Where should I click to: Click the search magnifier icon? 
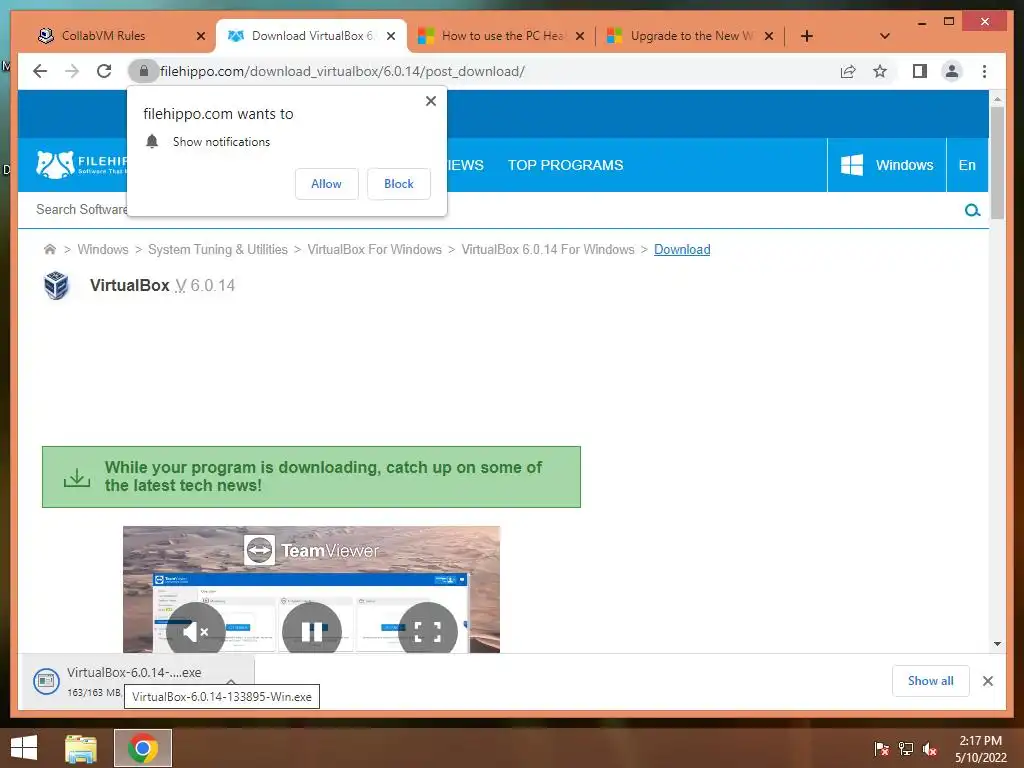pos(972,210)
